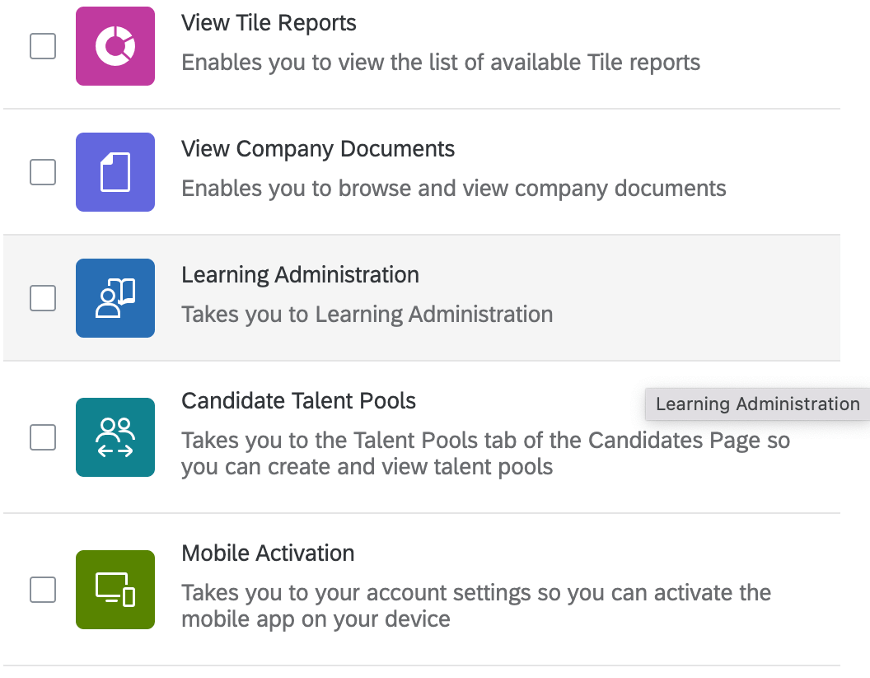
Task: Click the 'Takes you to Learning Administration' description
Action: click(367, 315)
